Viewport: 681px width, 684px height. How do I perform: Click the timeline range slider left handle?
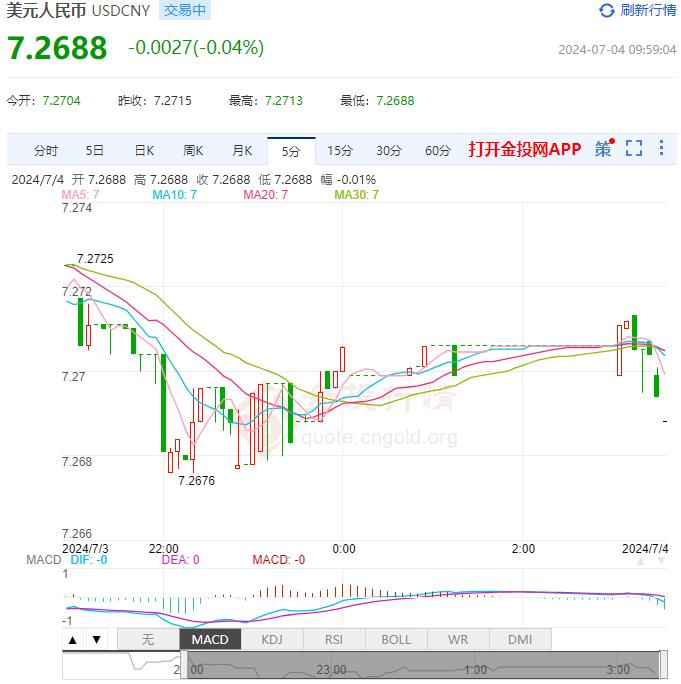[x=184, y=665]
